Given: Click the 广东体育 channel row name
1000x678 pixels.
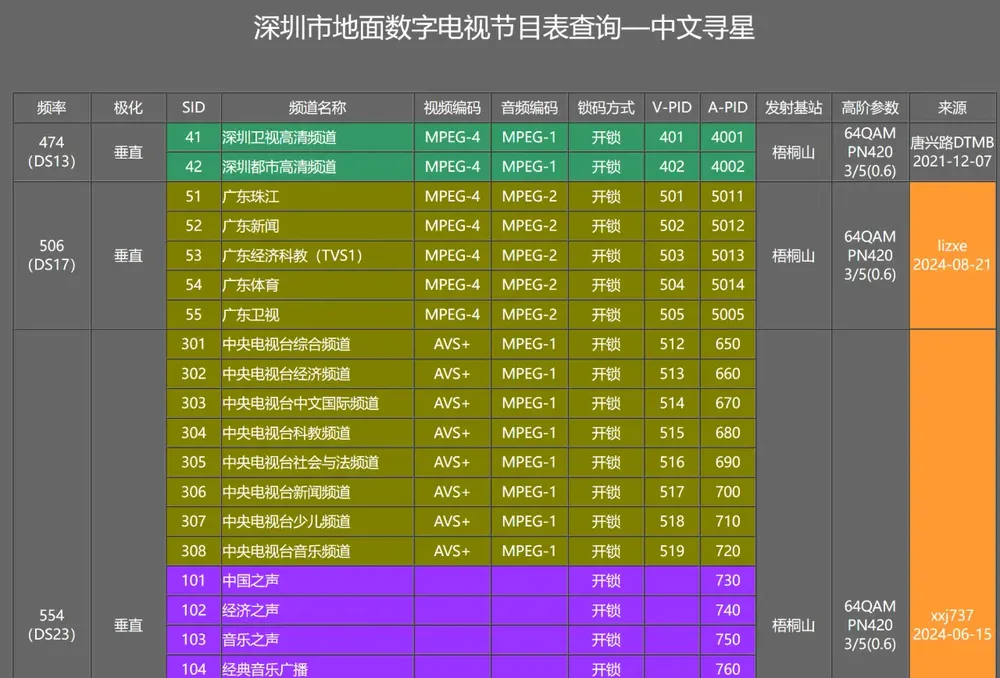Looking at the screenshot, I should [250, 285].
